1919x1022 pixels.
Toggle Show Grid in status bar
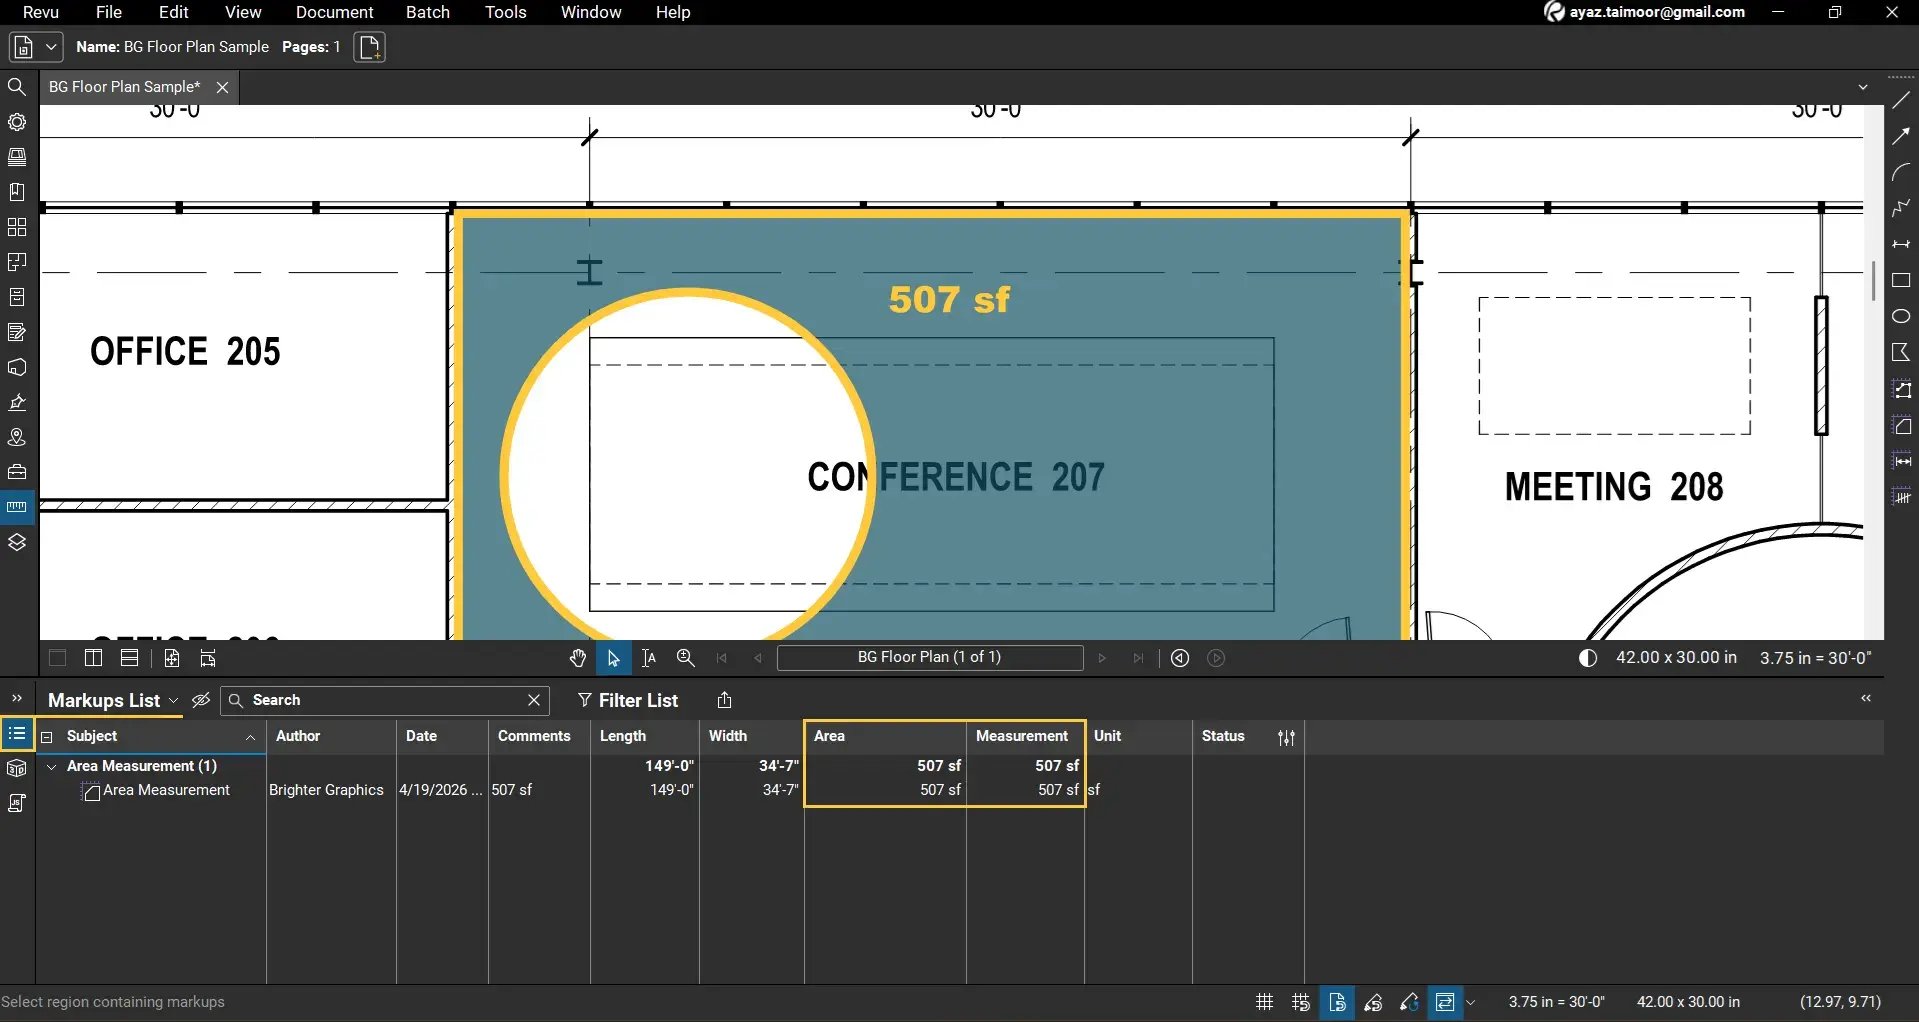tap(1264, 1002)
